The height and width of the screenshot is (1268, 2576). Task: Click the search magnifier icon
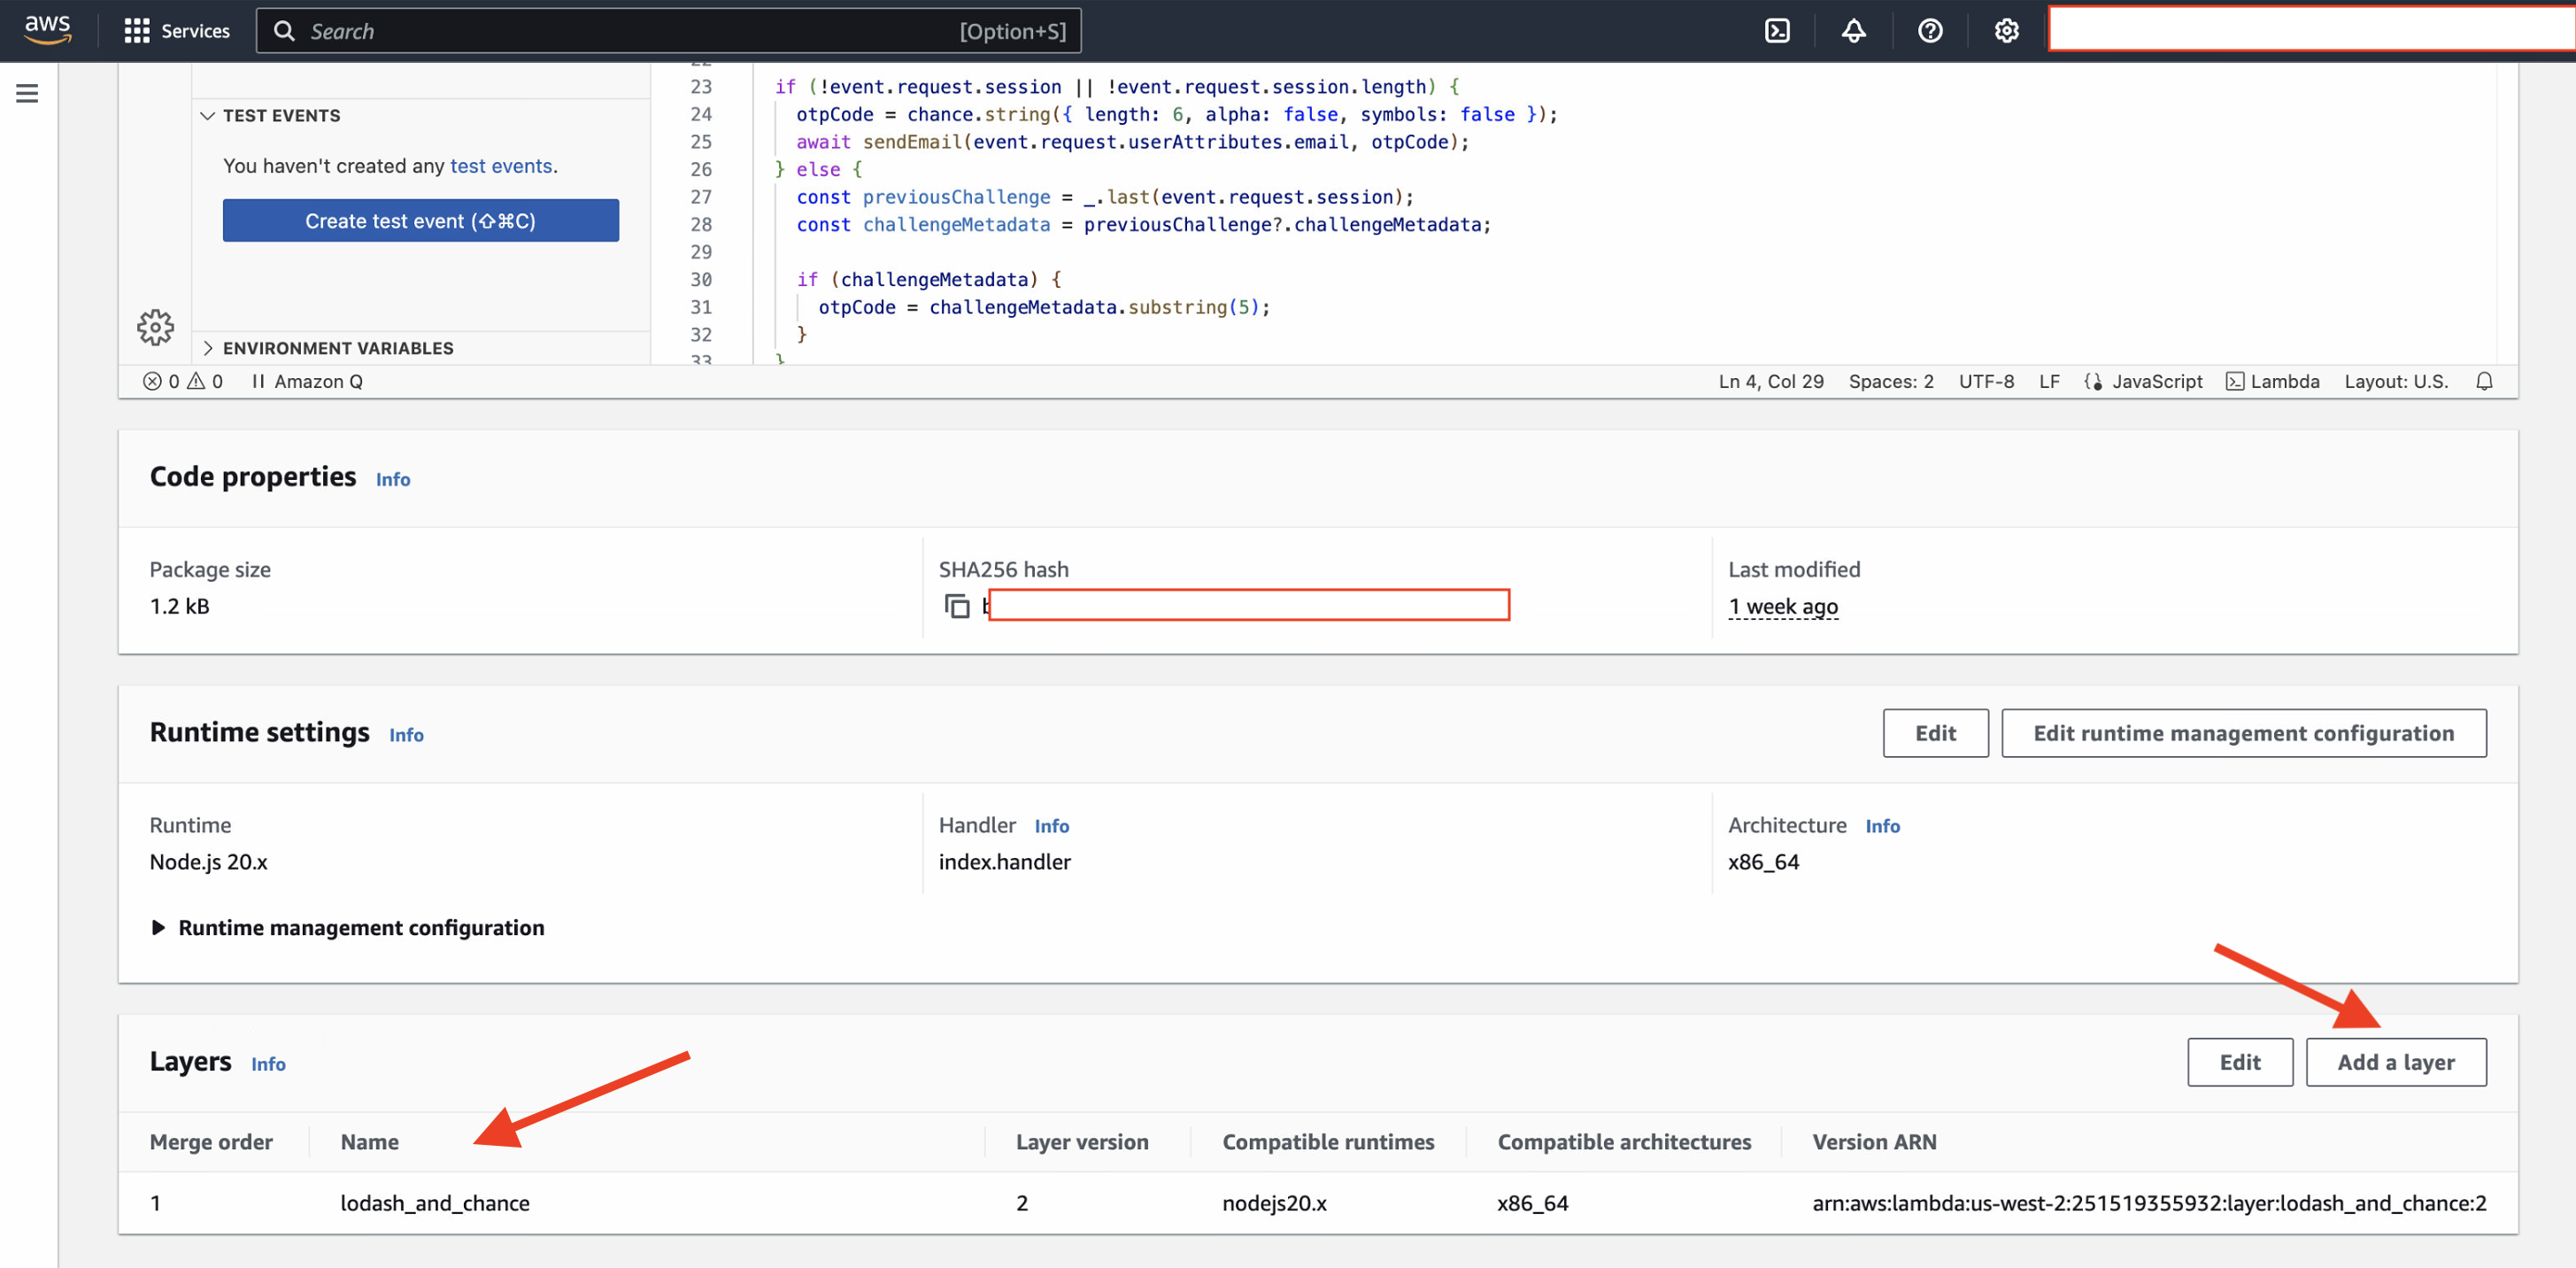click(x=284, y=31)
